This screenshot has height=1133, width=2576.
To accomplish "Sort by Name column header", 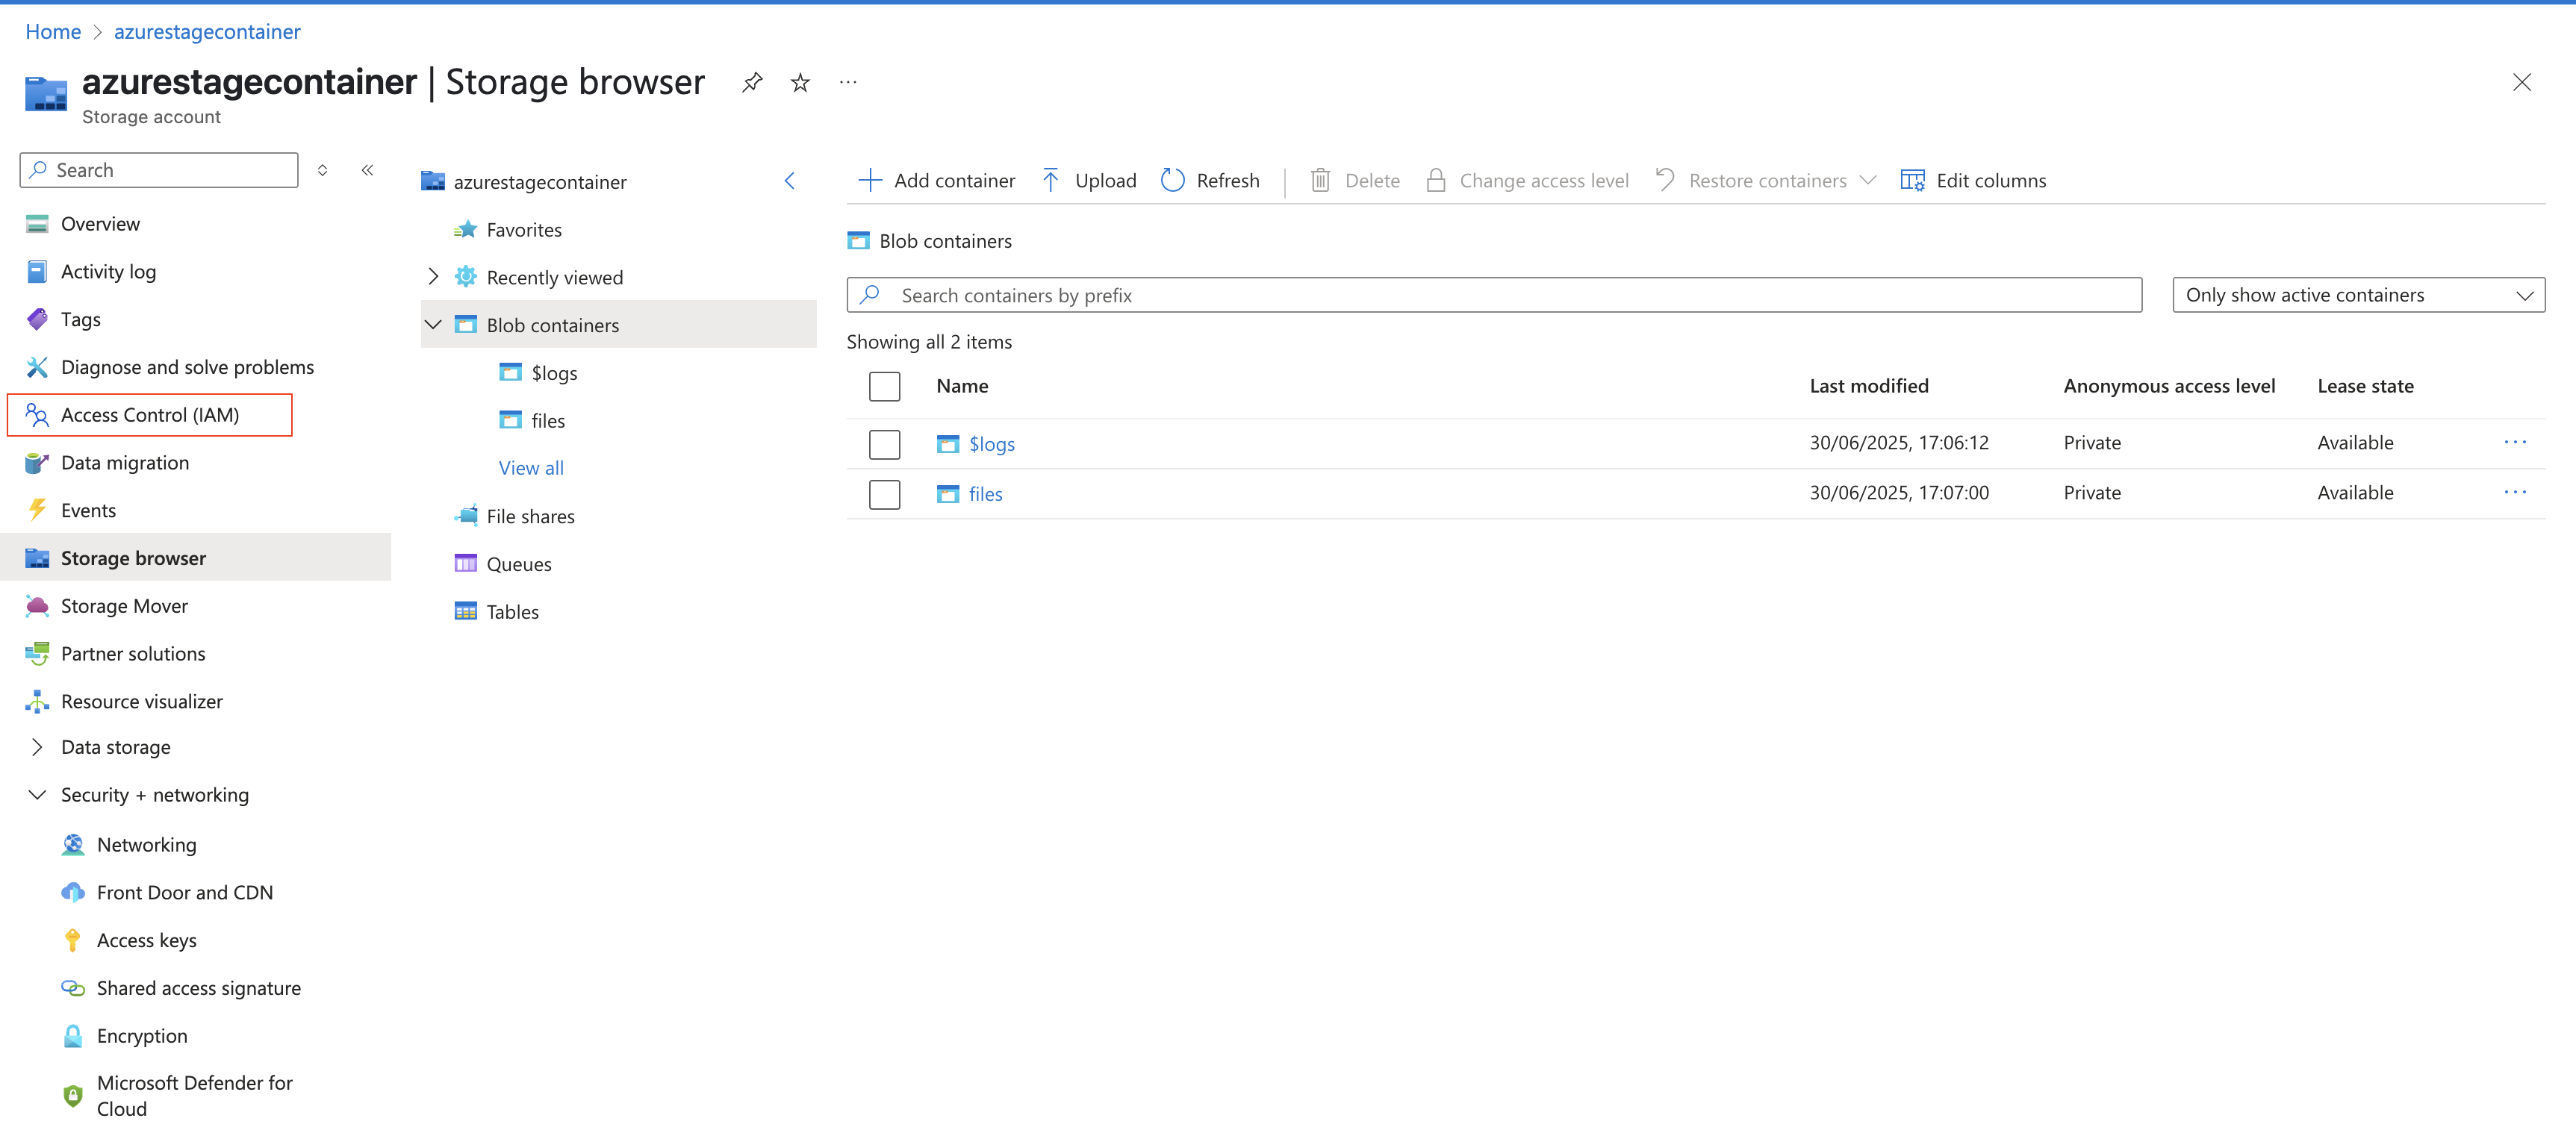I will click(x=962, y=386).
